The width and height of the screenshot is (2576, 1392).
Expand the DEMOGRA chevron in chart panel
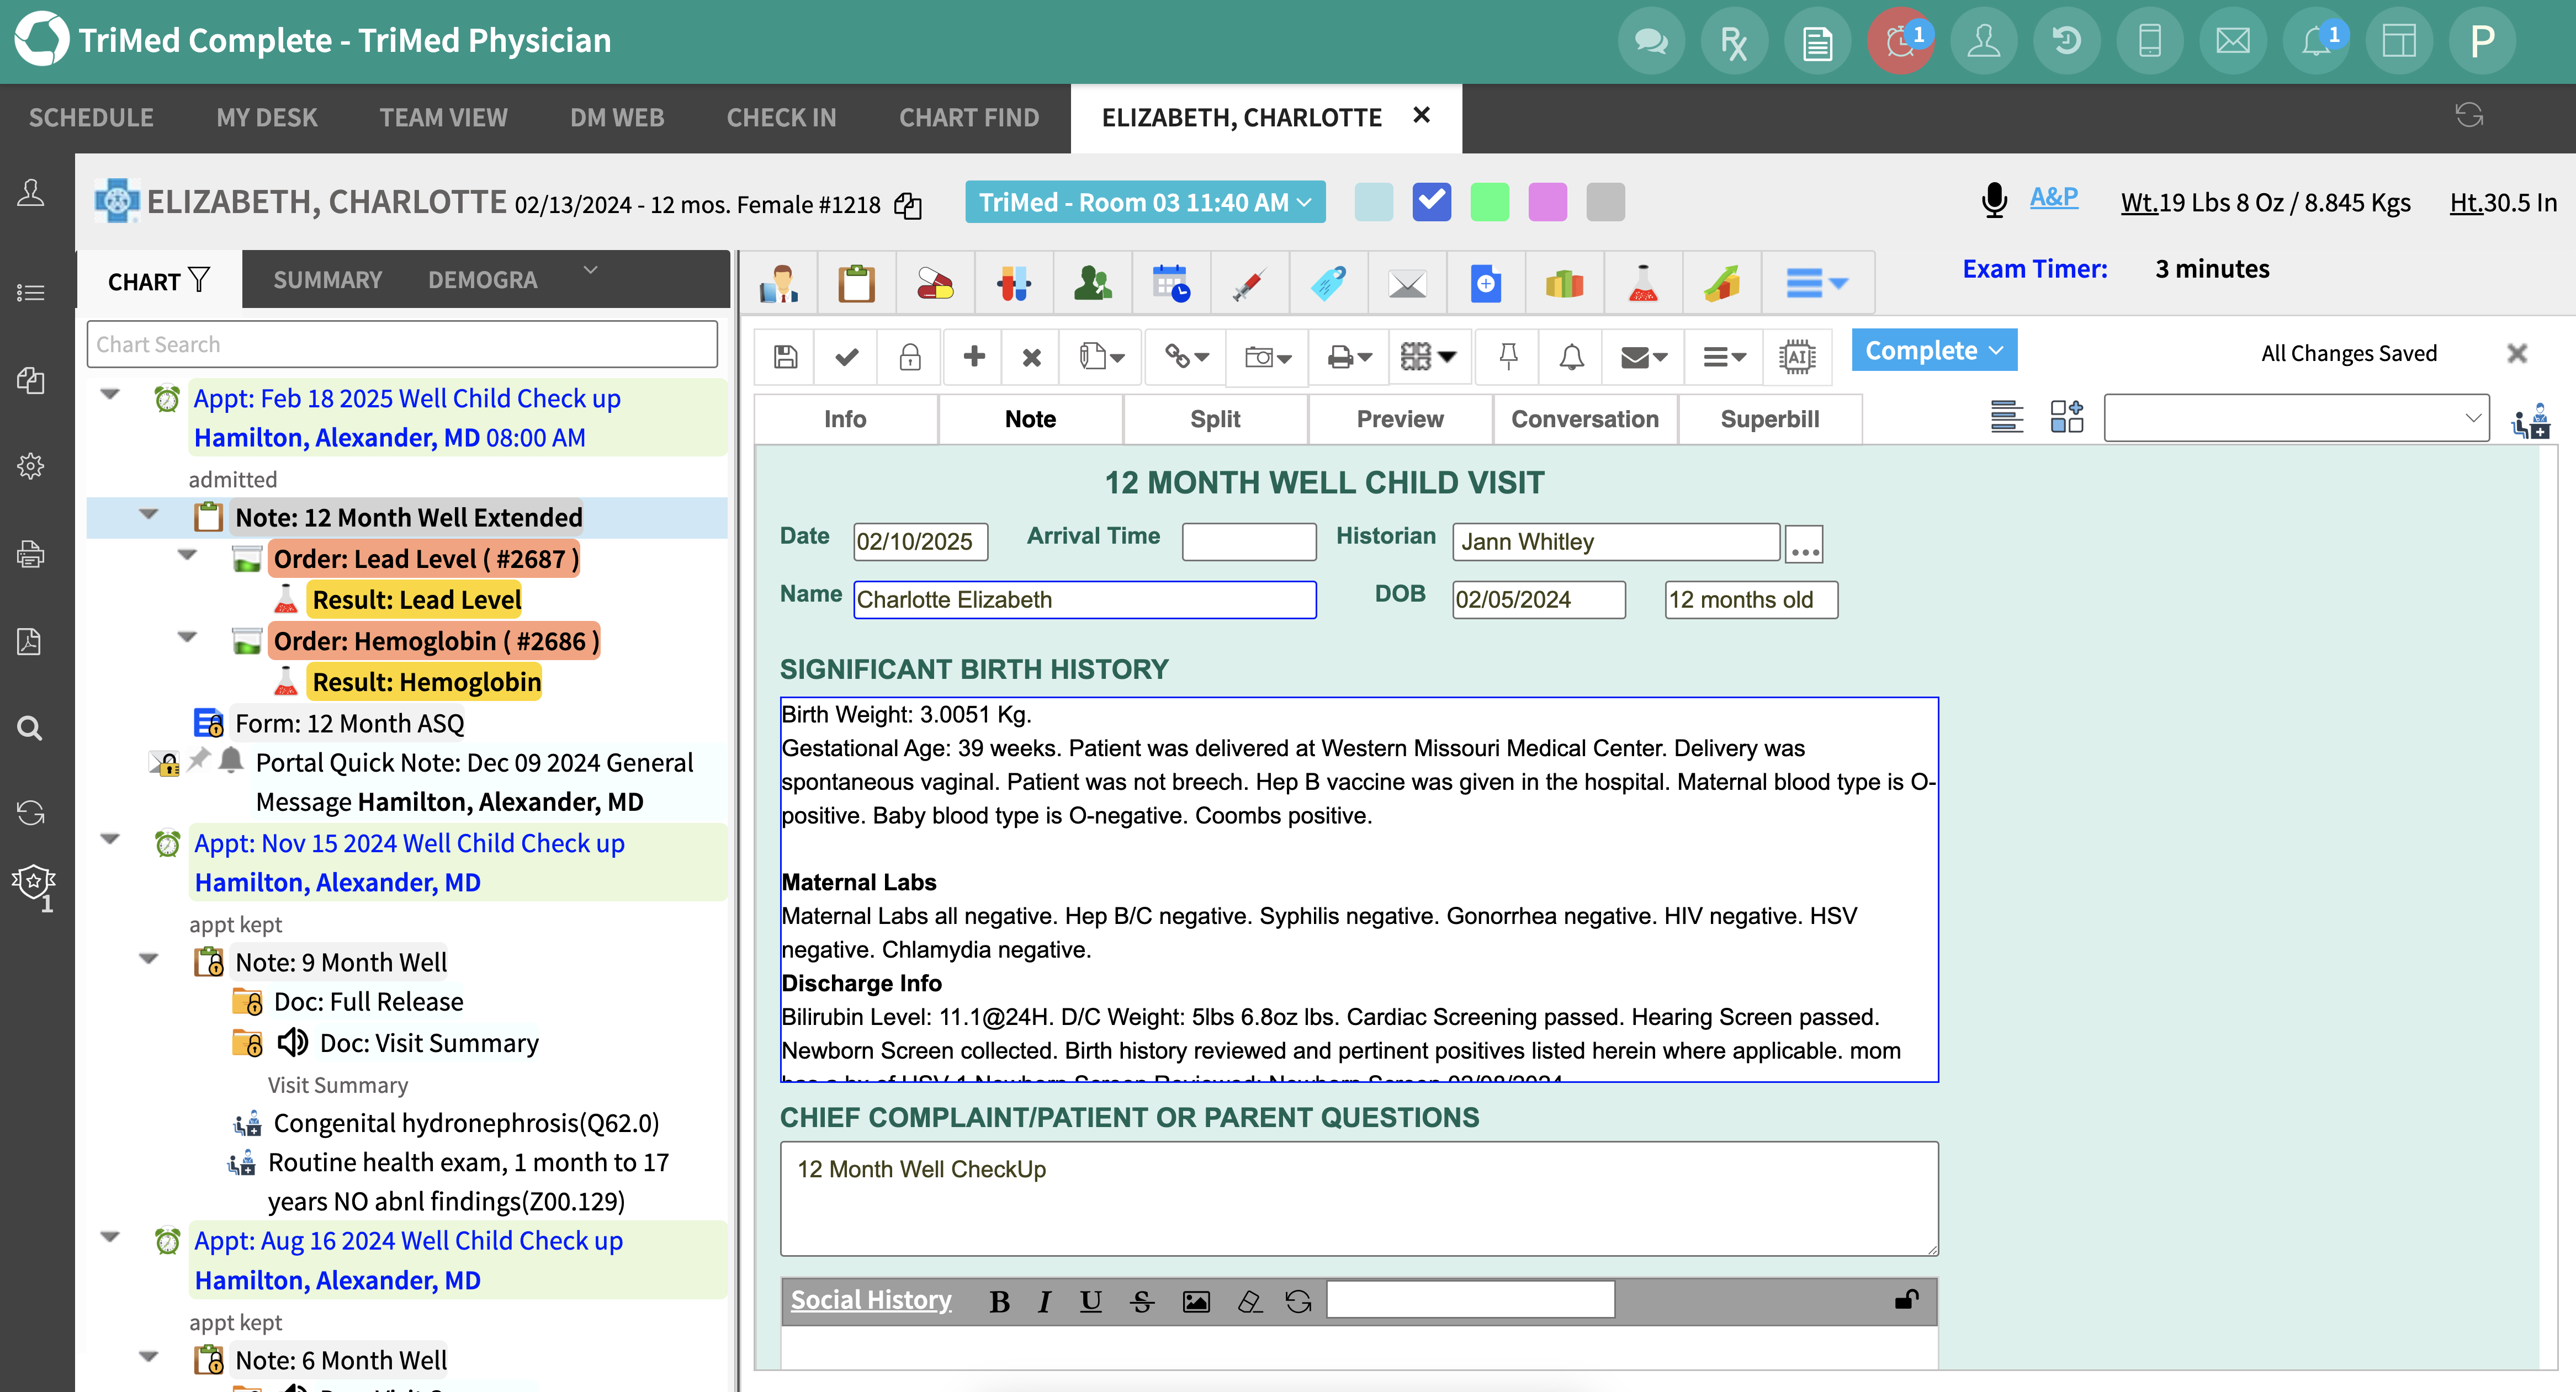(590, 271)
